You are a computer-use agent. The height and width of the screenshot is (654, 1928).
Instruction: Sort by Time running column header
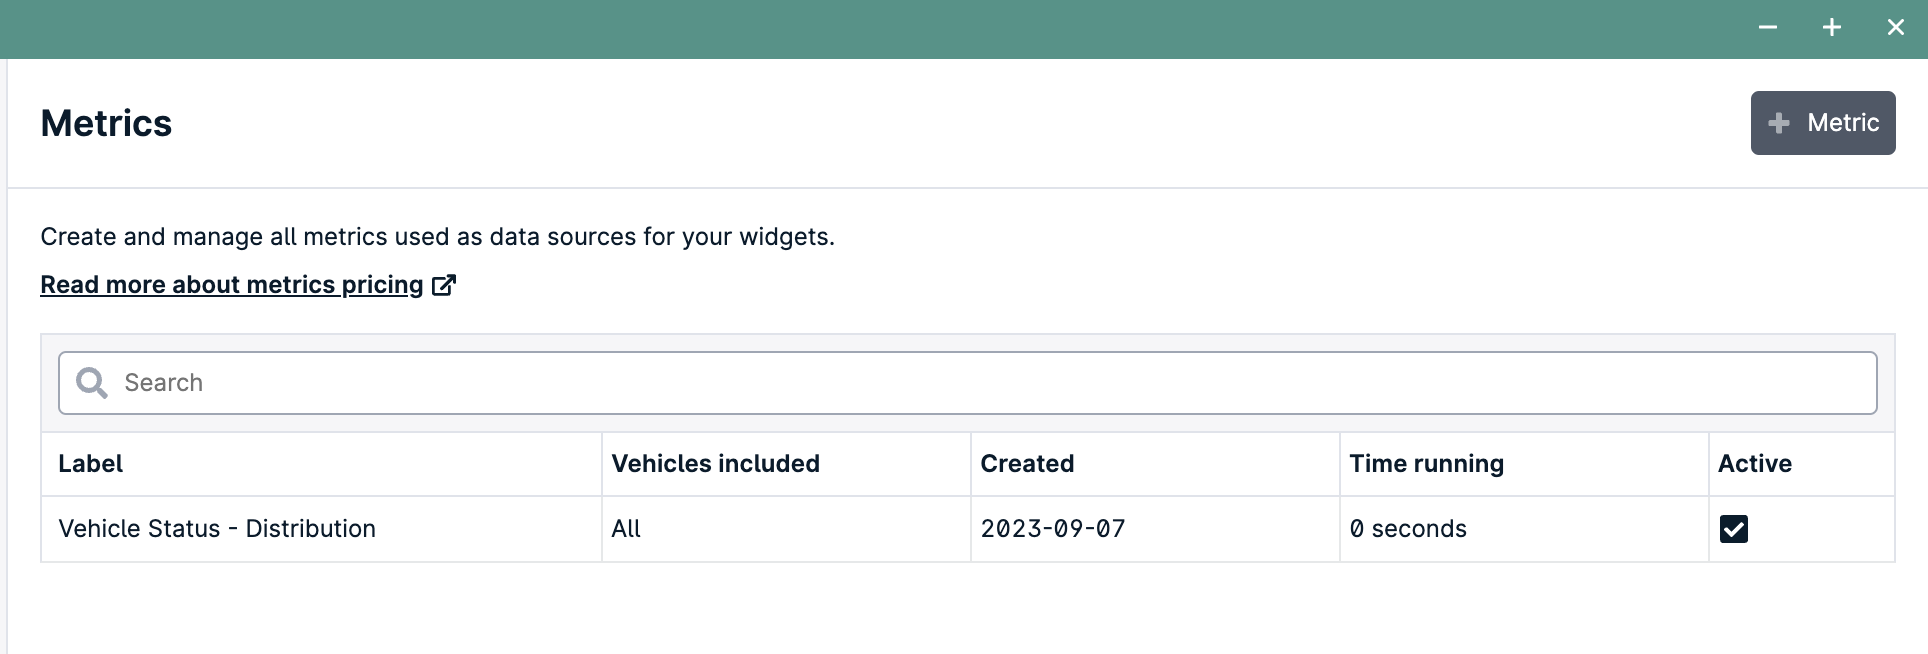tap(1427, 464)
